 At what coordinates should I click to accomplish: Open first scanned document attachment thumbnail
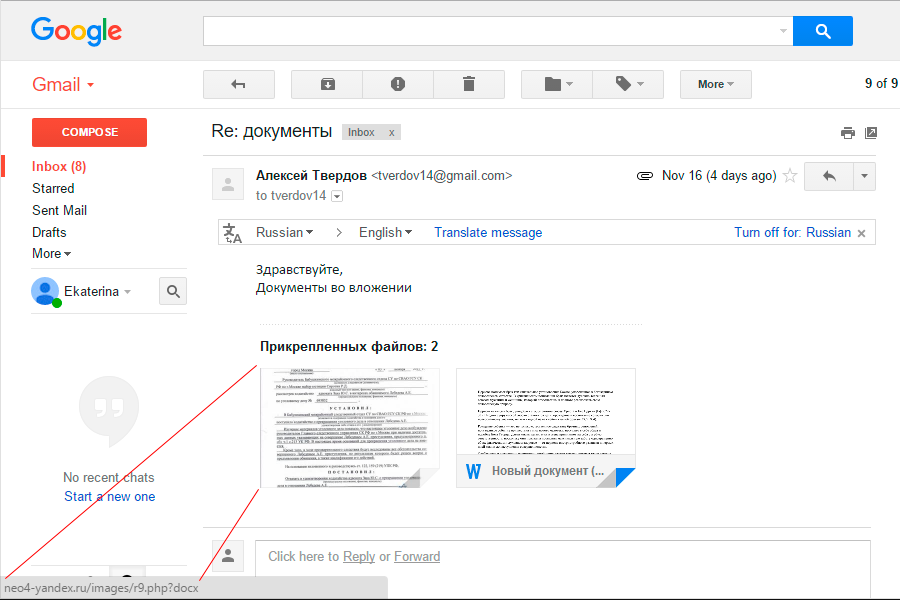coord(350,428)
